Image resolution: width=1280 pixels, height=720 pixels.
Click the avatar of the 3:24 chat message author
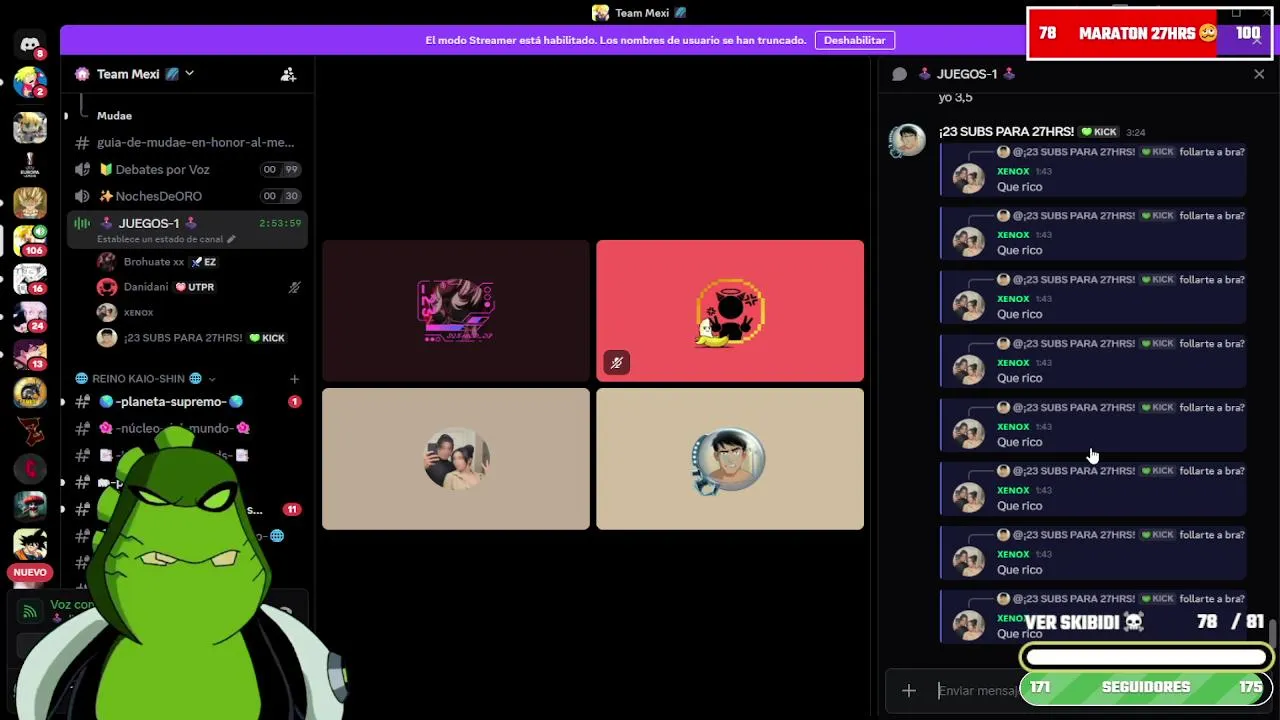tap(908, 141)
